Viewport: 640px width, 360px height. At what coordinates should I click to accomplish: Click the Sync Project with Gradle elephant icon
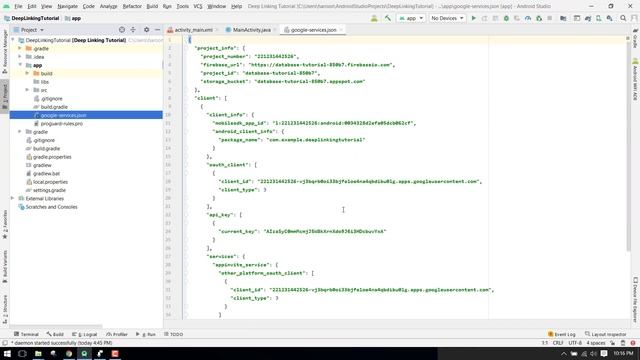click(588, 18)
